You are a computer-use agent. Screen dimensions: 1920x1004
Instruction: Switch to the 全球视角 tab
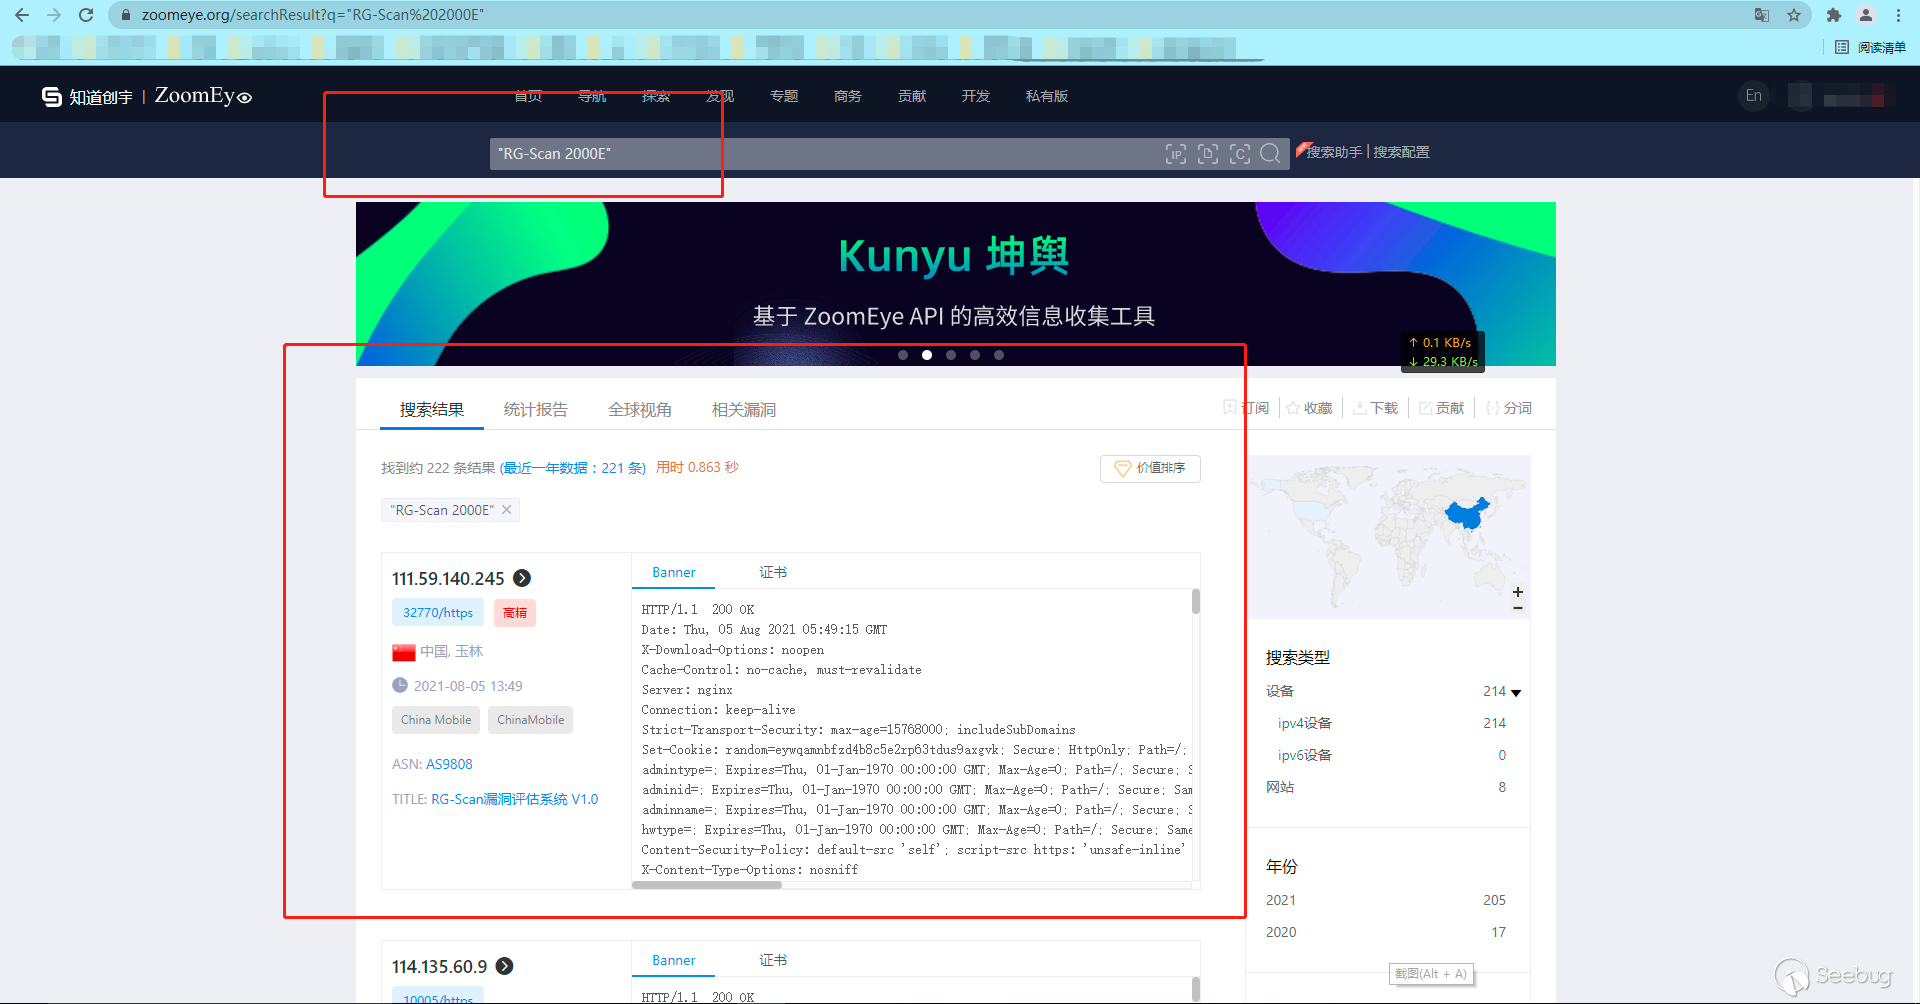pos(640,410)
